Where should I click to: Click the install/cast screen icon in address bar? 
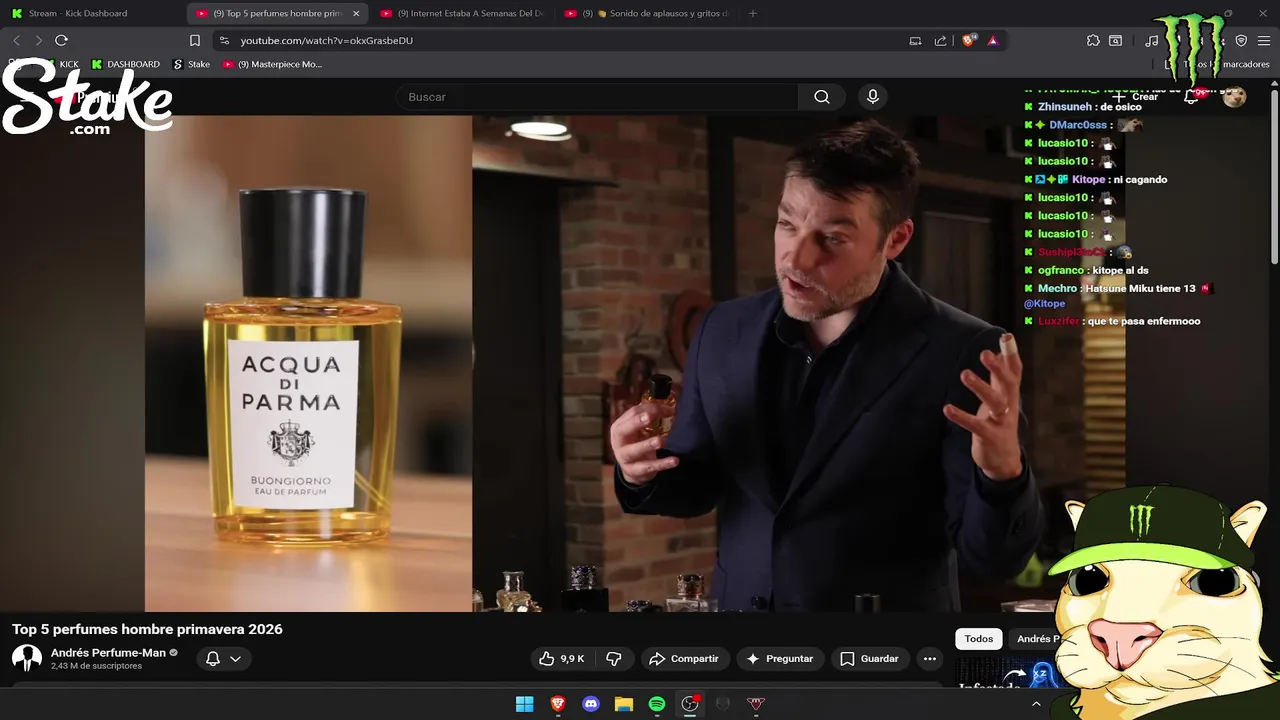click(x=915, y=40)
